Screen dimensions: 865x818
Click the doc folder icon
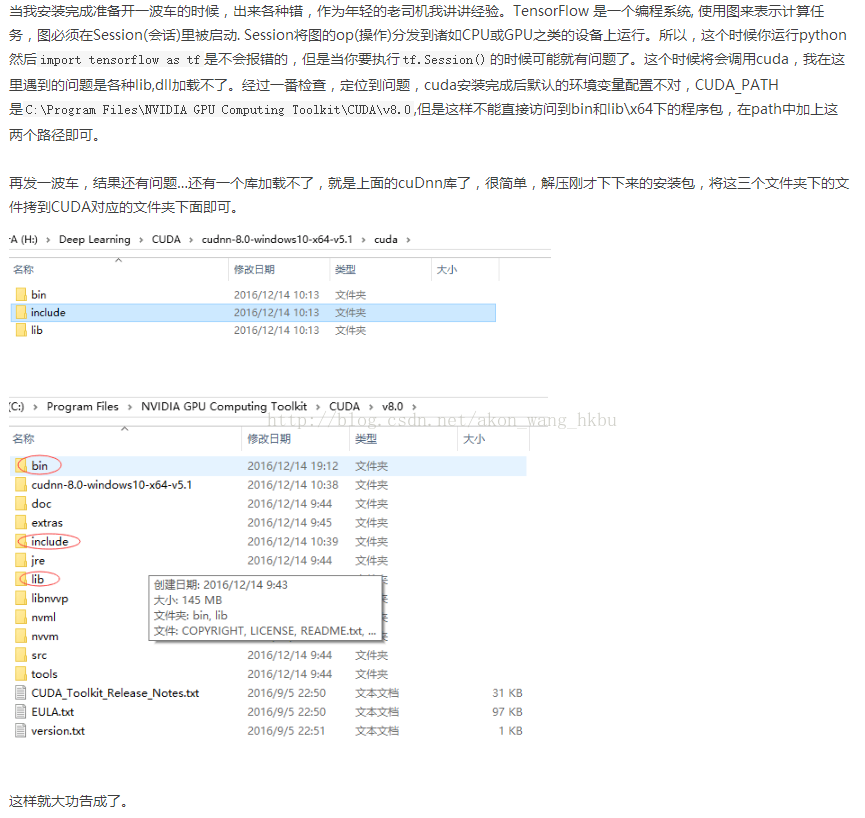21,504
